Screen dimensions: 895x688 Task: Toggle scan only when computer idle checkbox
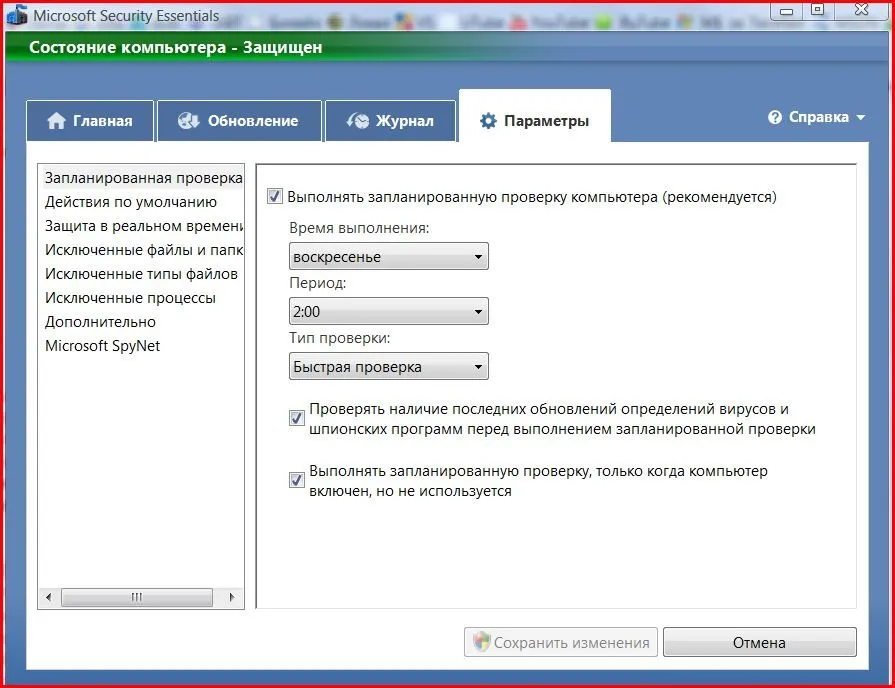point(297,480)
